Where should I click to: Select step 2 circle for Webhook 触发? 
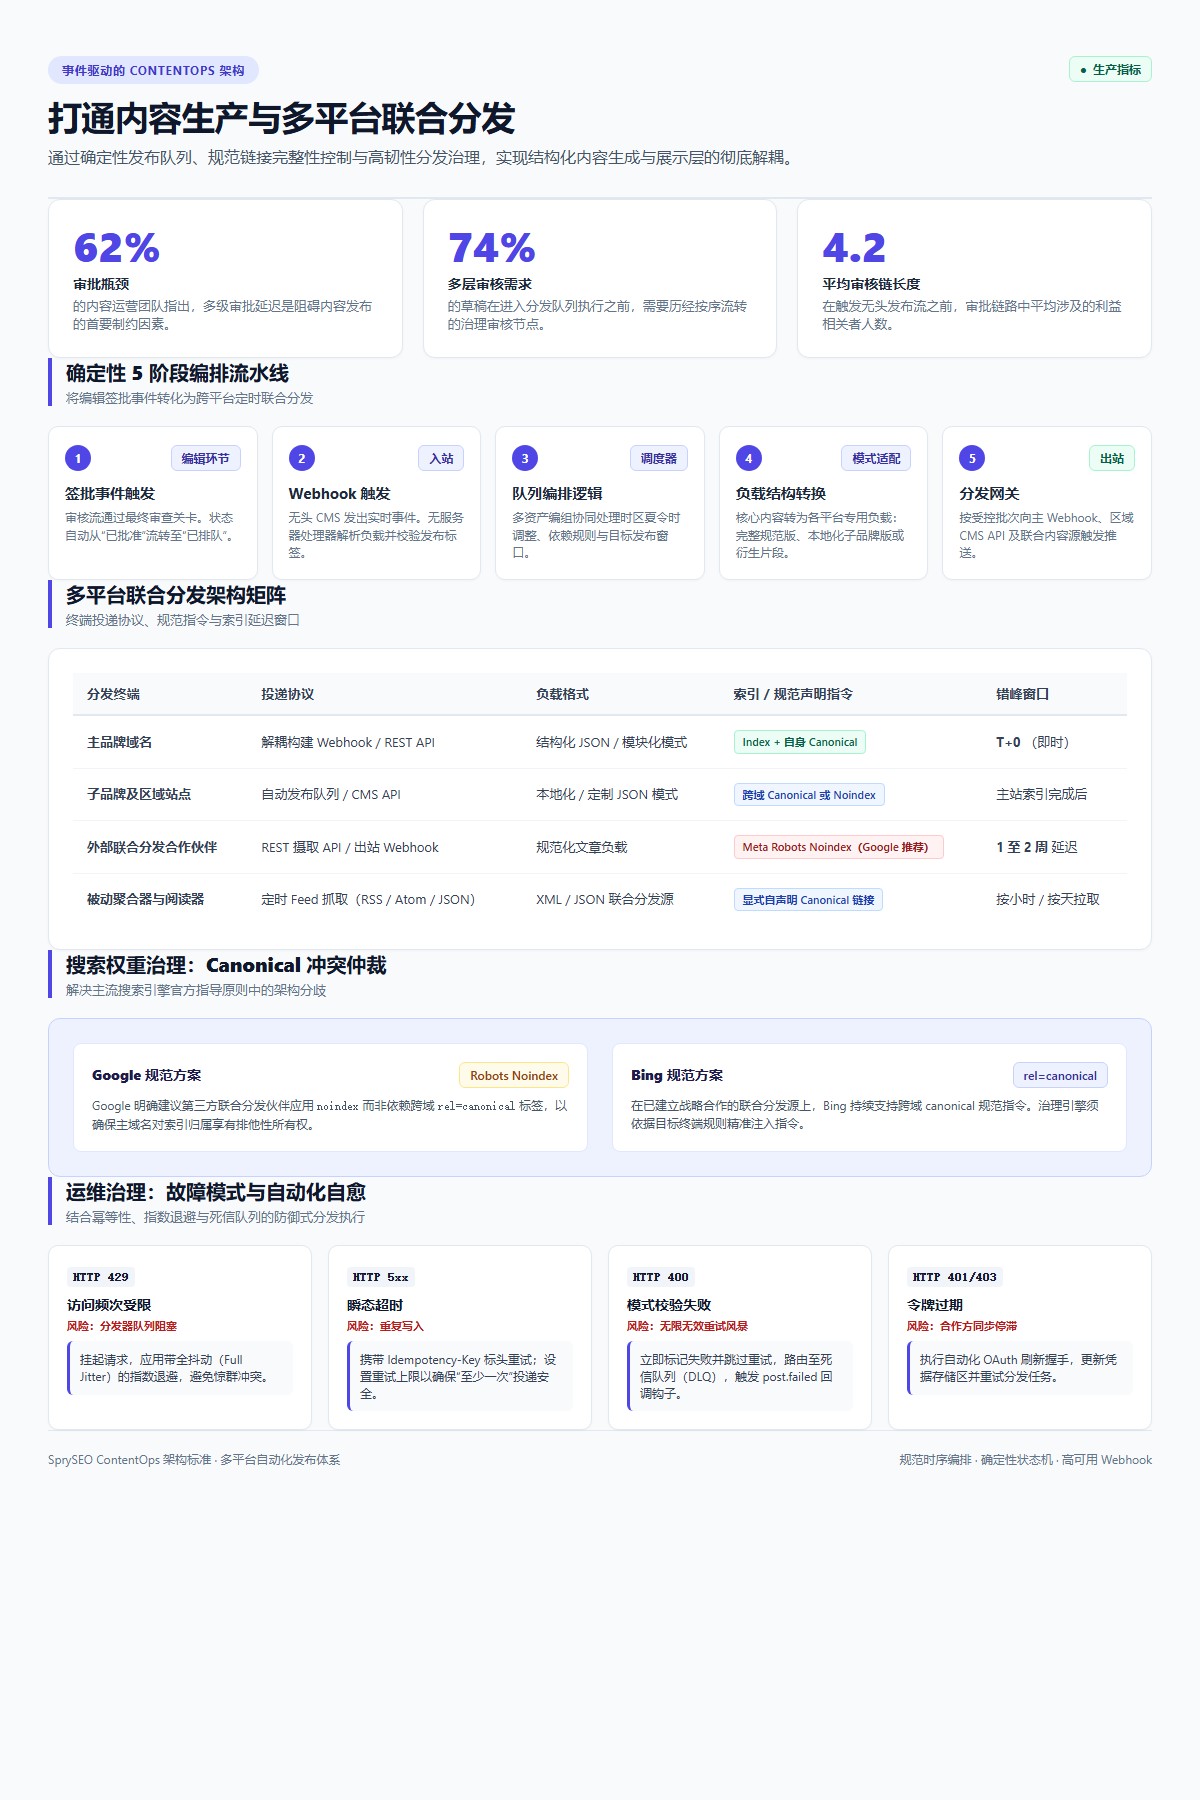click(x=301, y=458)
